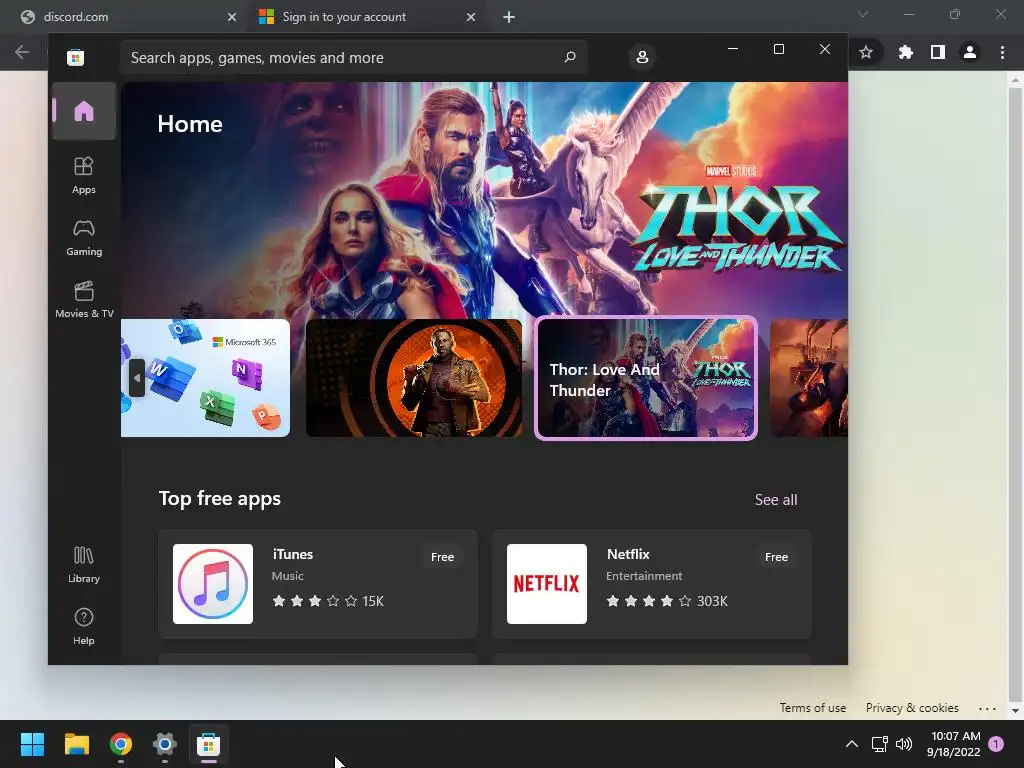
Task: Click the browser page scrollbar
Action: (x=1015, y=395)
